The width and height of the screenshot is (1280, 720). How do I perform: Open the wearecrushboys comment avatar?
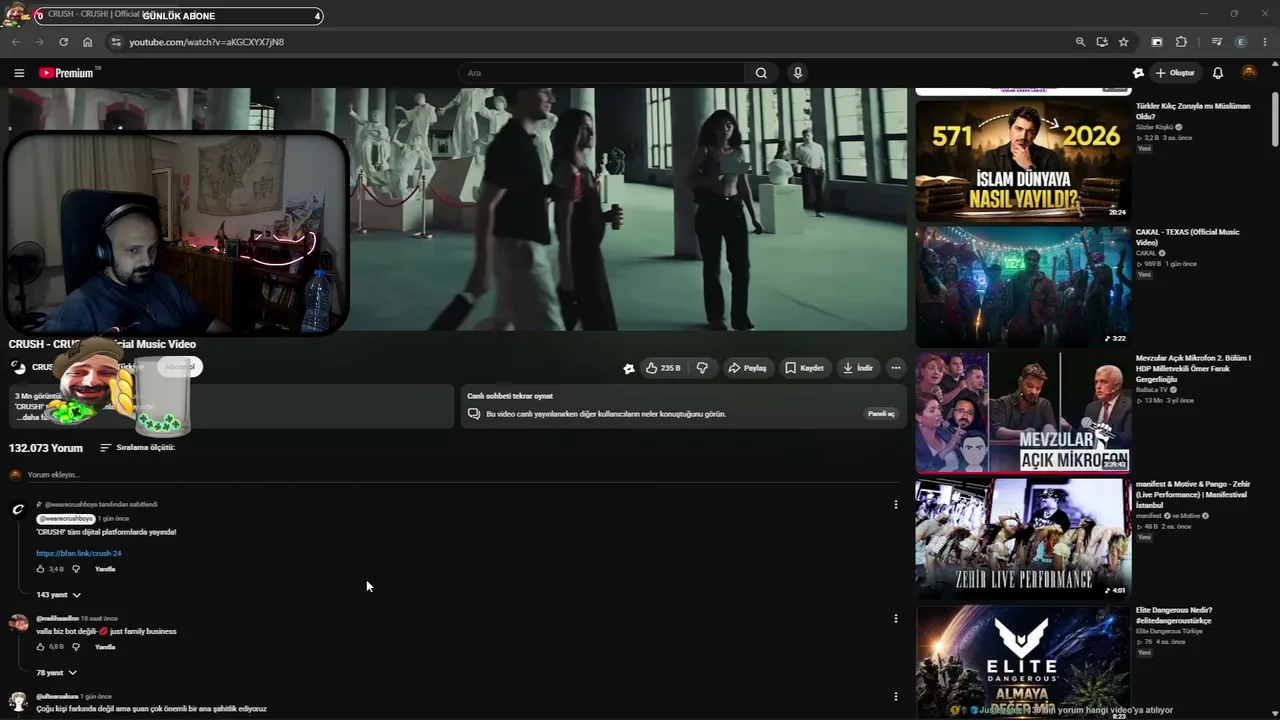click(18, 510)
